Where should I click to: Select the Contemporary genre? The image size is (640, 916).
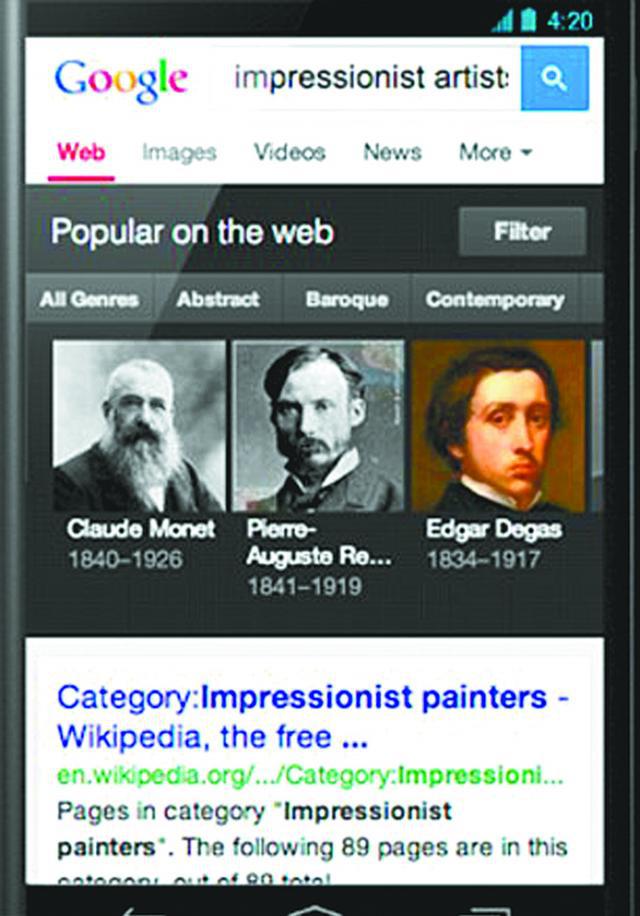[x=495, y=299]
